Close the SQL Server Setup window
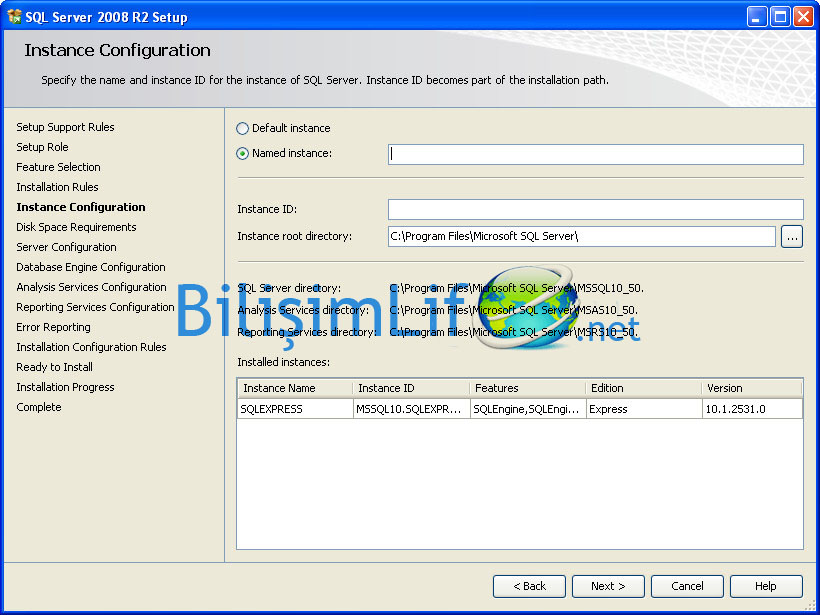 coord(803,17)
